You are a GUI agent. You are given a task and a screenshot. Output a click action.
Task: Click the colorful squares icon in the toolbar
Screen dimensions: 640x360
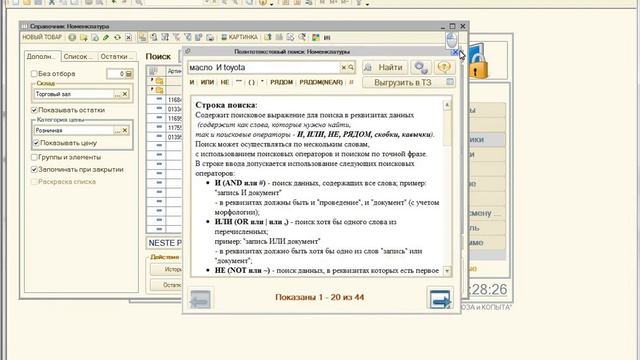(x=316, y=38)
